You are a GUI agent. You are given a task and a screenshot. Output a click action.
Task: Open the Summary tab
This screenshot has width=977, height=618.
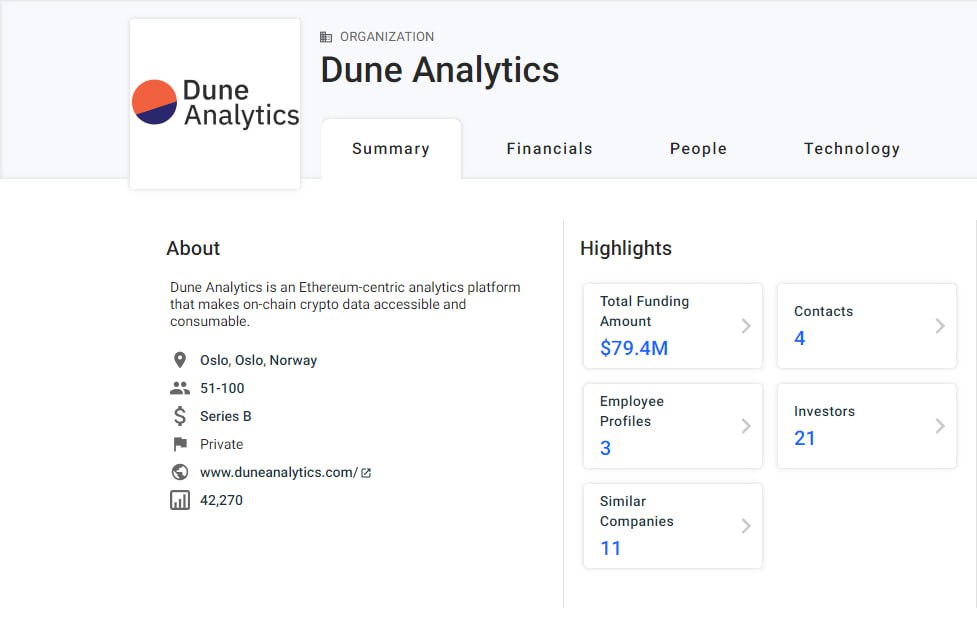click(390, 148)
